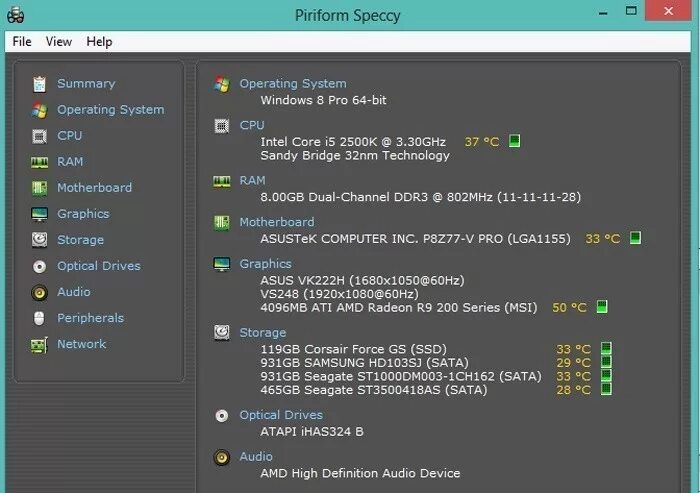Click Seagate ST3500418AS temperature indicator

point(606,389)
